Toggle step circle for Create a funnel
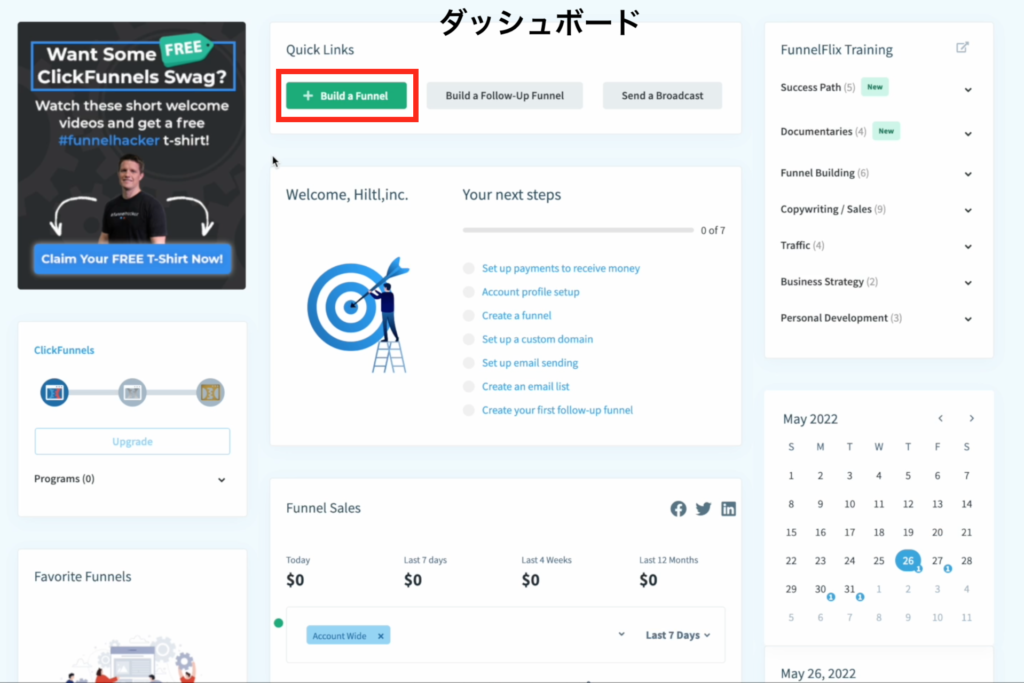 coord(468,315)
